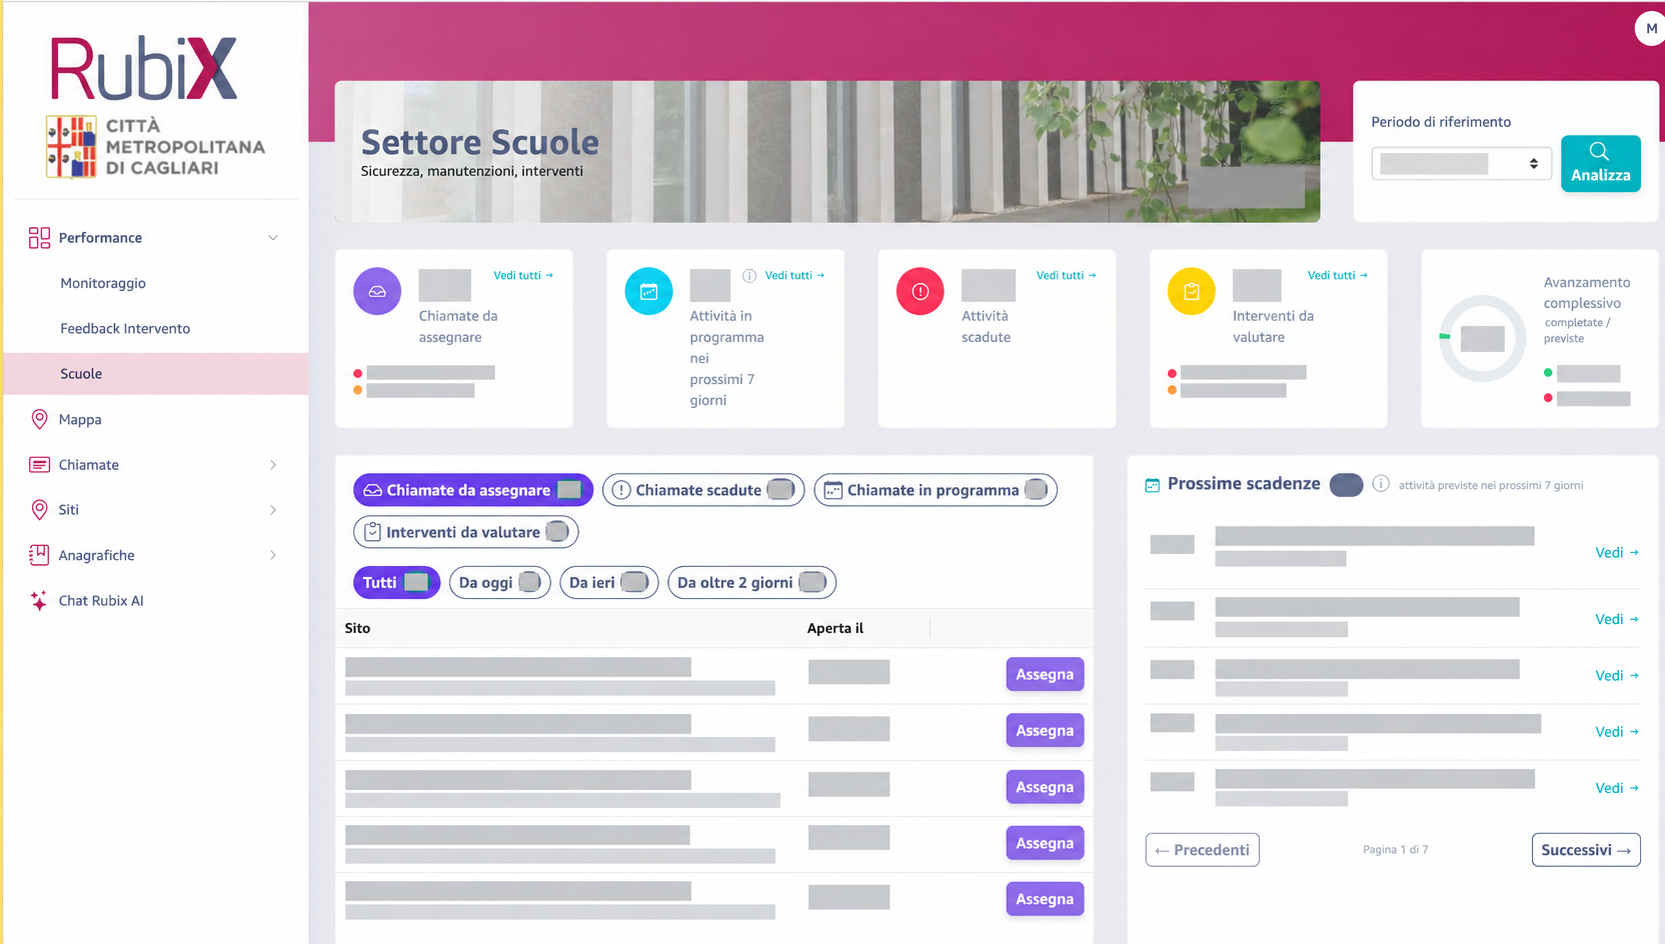Go to Successivi page of scadenze

(1586, 850)
